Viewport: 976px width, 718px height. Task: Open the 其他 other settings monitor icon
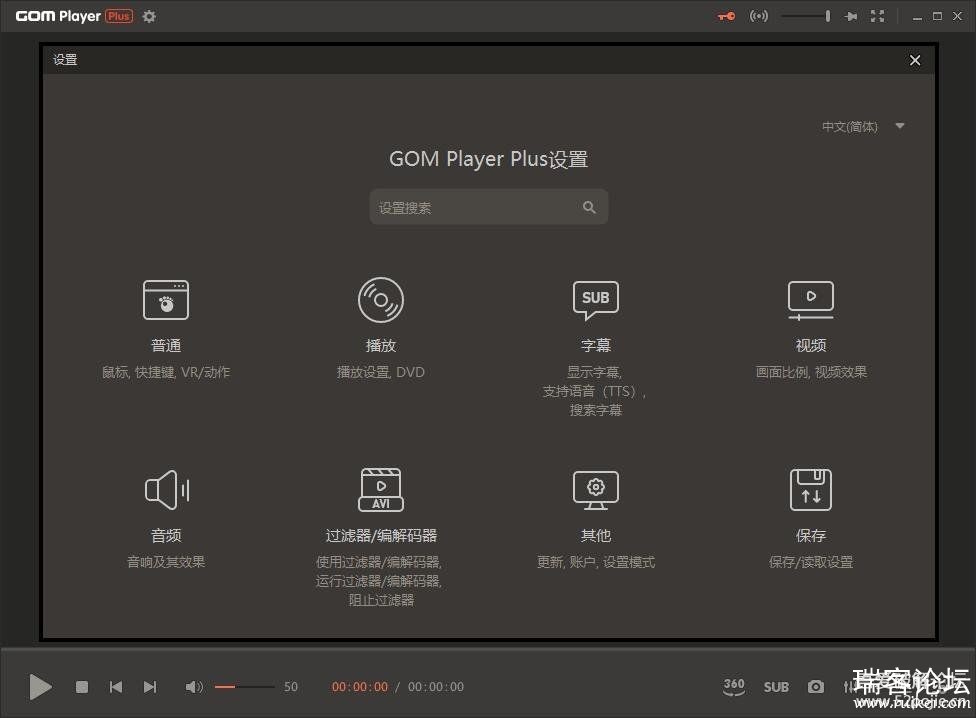pyautogui.click(x=595, y=490)
